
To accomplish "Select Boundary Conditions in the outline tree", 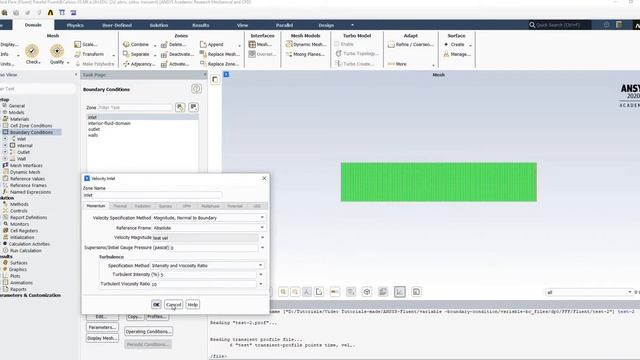I will (x=31, y=132).
